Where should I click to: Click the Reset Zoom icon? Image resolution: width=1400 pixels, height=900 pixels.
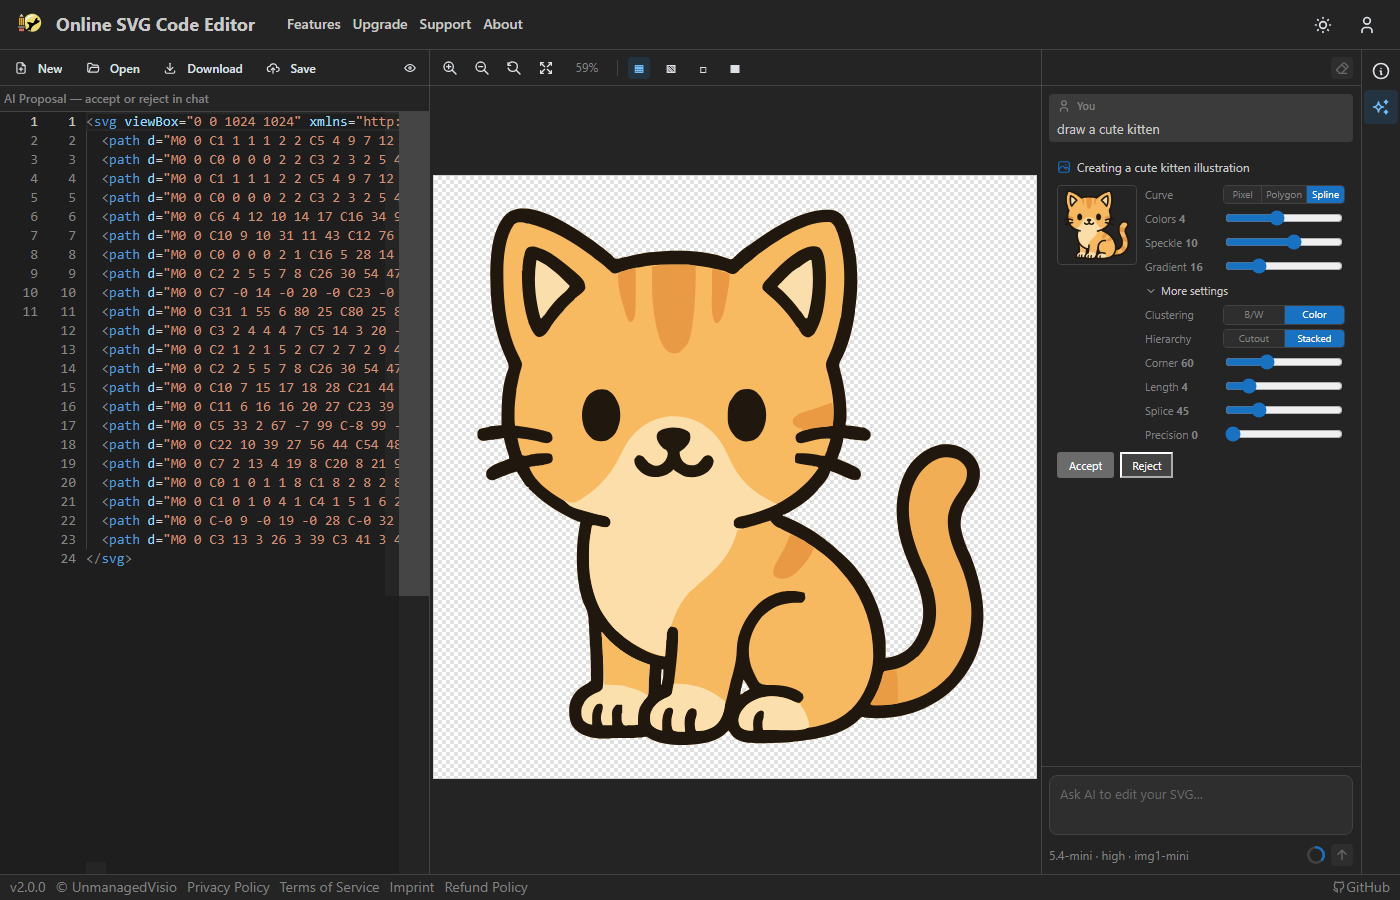tap(513, 68)
